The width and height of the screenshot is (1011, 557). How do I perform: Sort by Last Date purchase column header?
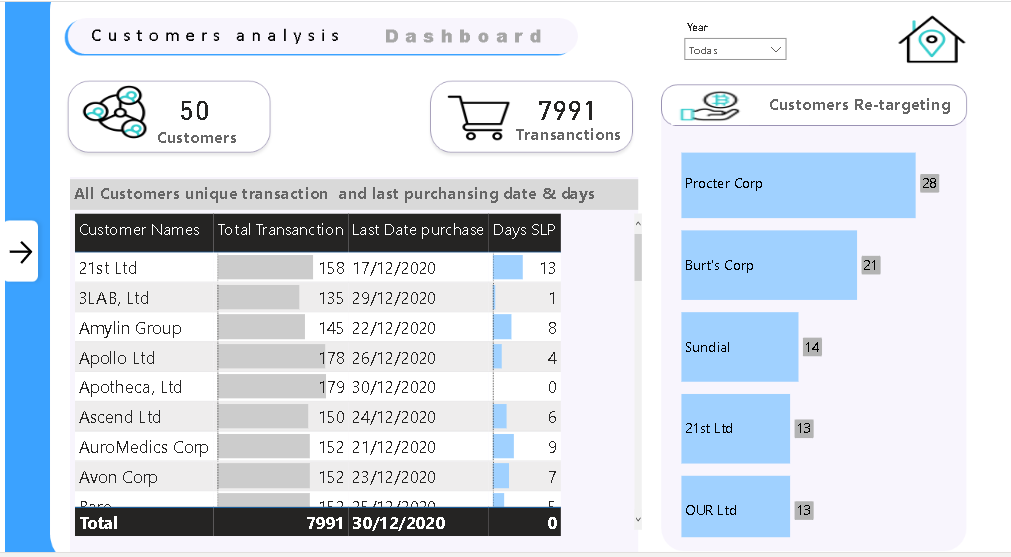417,230
